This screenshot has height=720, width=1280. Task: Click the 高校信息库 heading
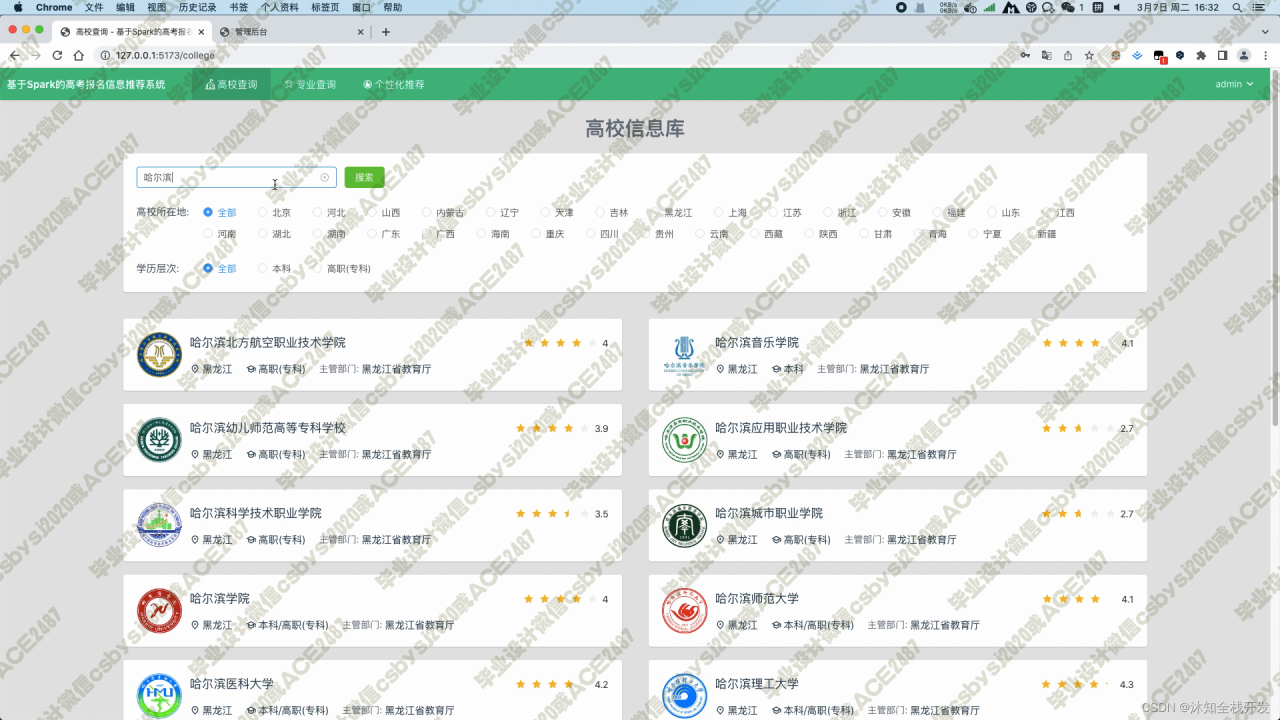coord(635,129)
